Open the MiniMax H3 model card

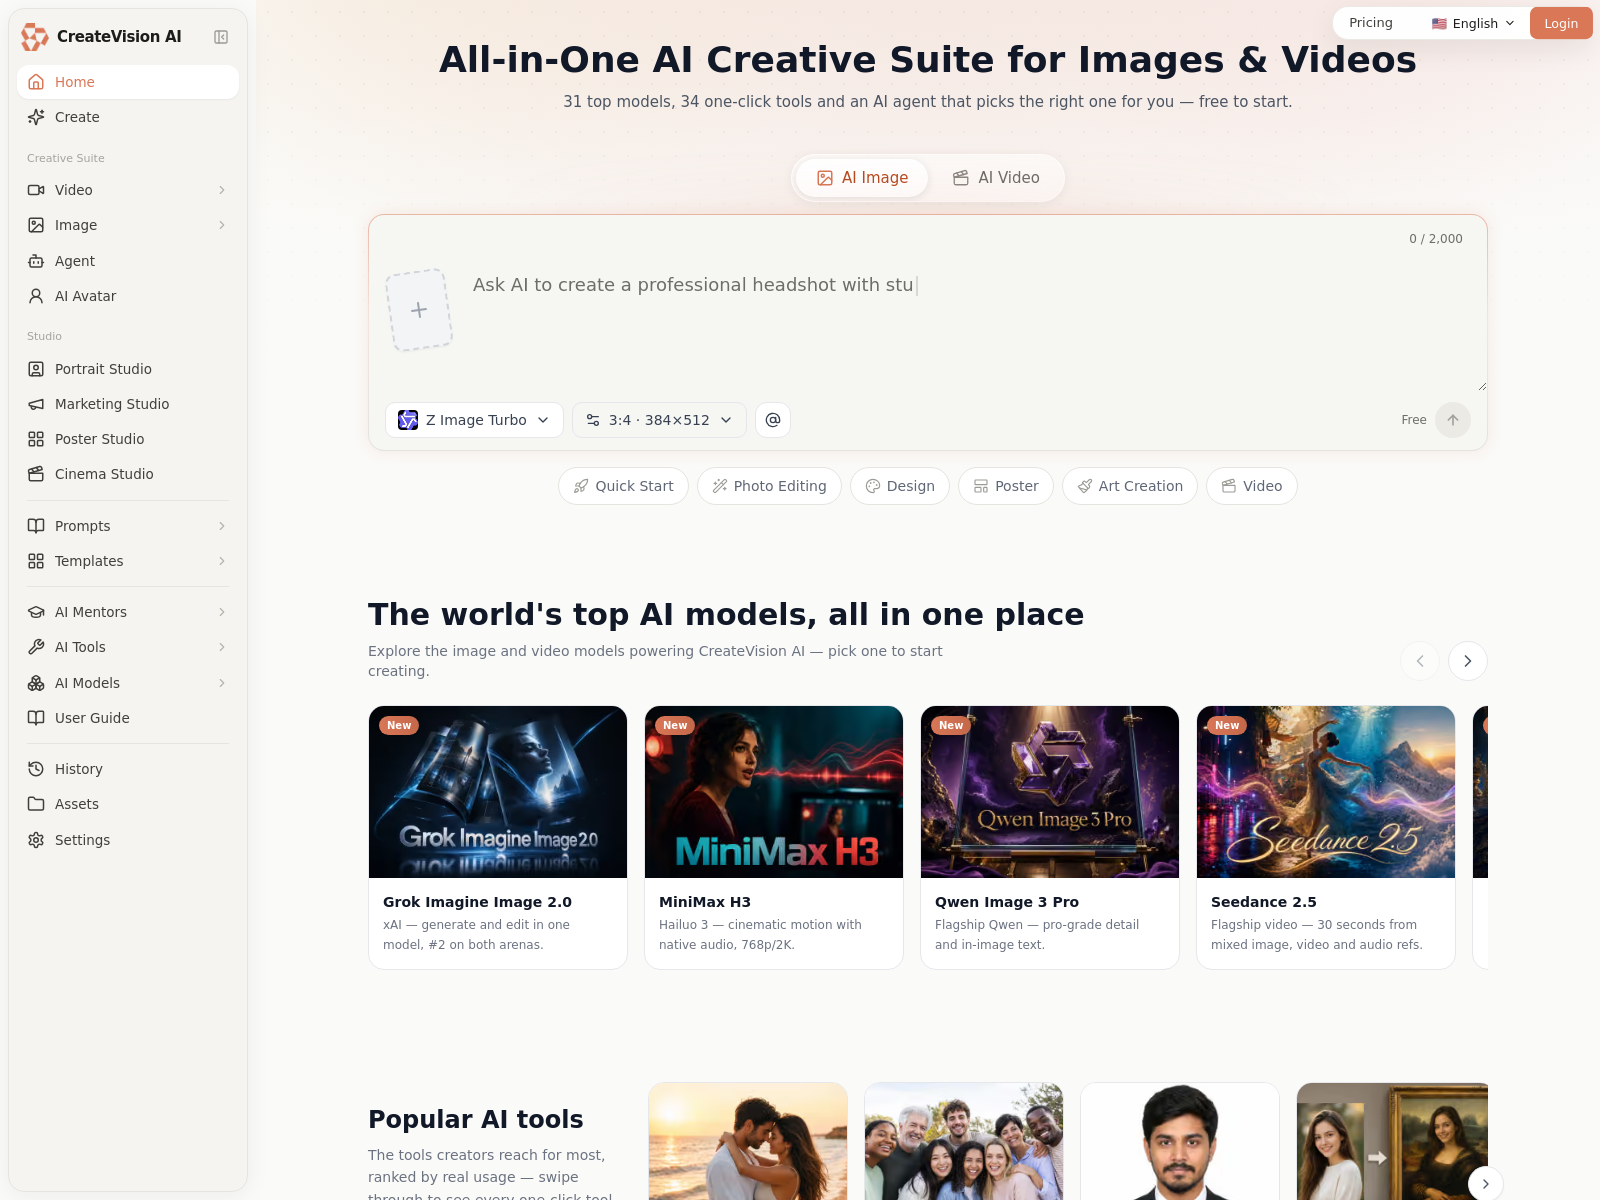(774, 838)
